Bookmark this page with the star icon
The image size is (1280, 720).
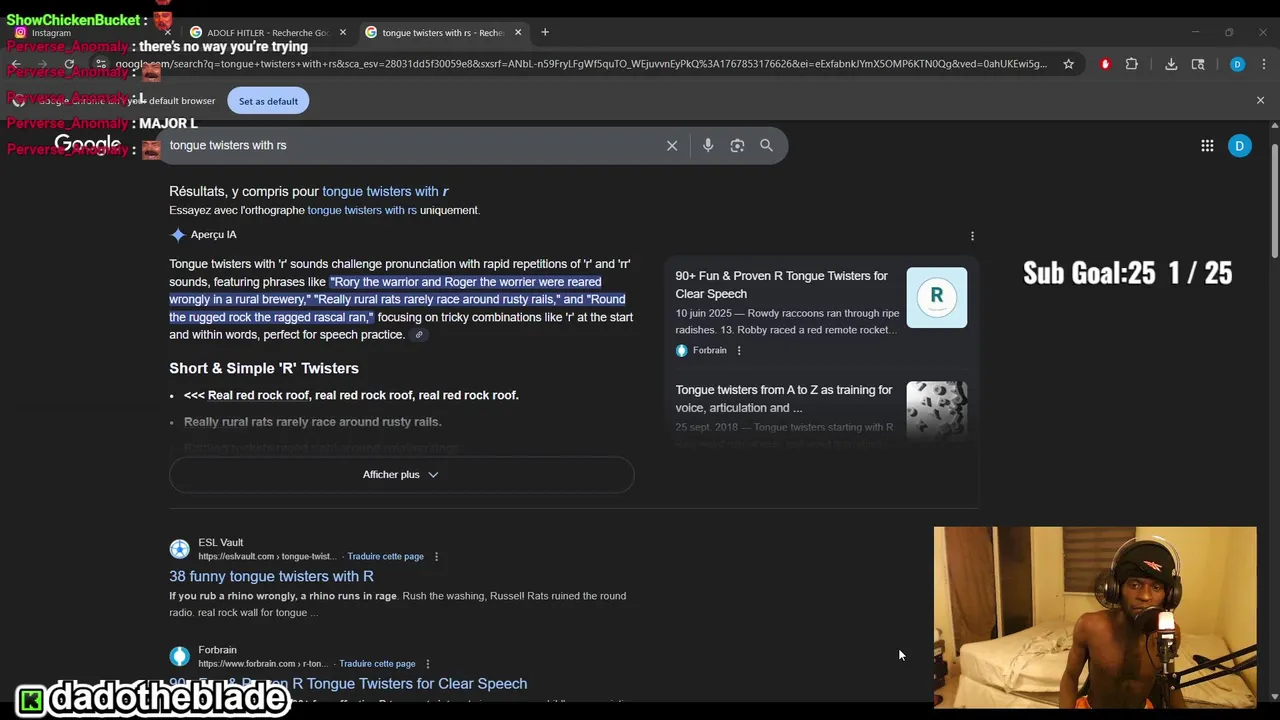(x=1068, y=64)
